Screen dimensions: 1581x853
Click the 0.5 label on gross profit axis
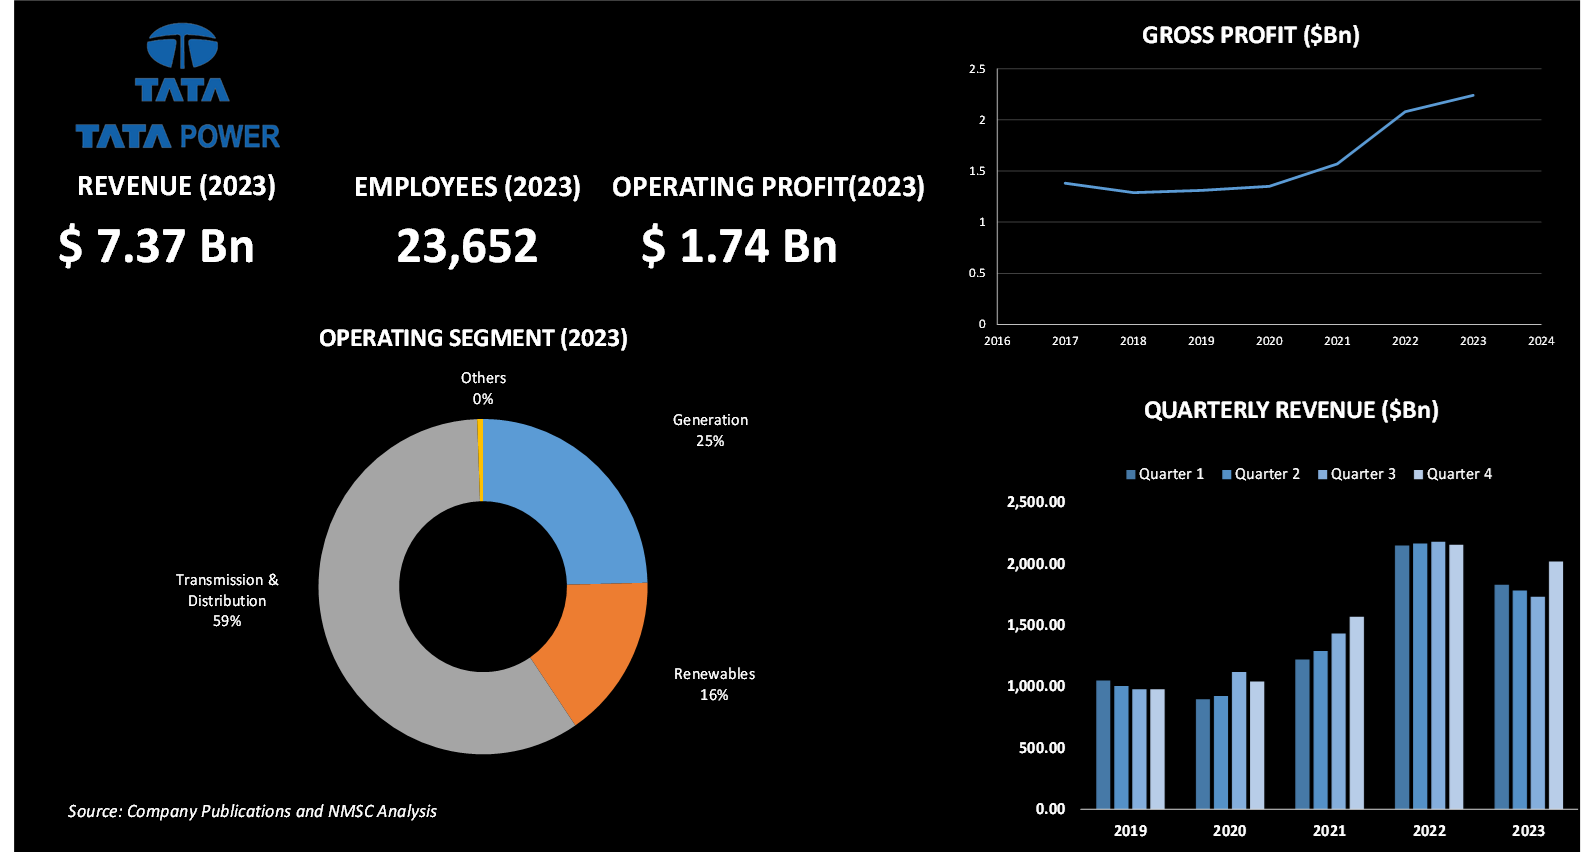(977, 273)
